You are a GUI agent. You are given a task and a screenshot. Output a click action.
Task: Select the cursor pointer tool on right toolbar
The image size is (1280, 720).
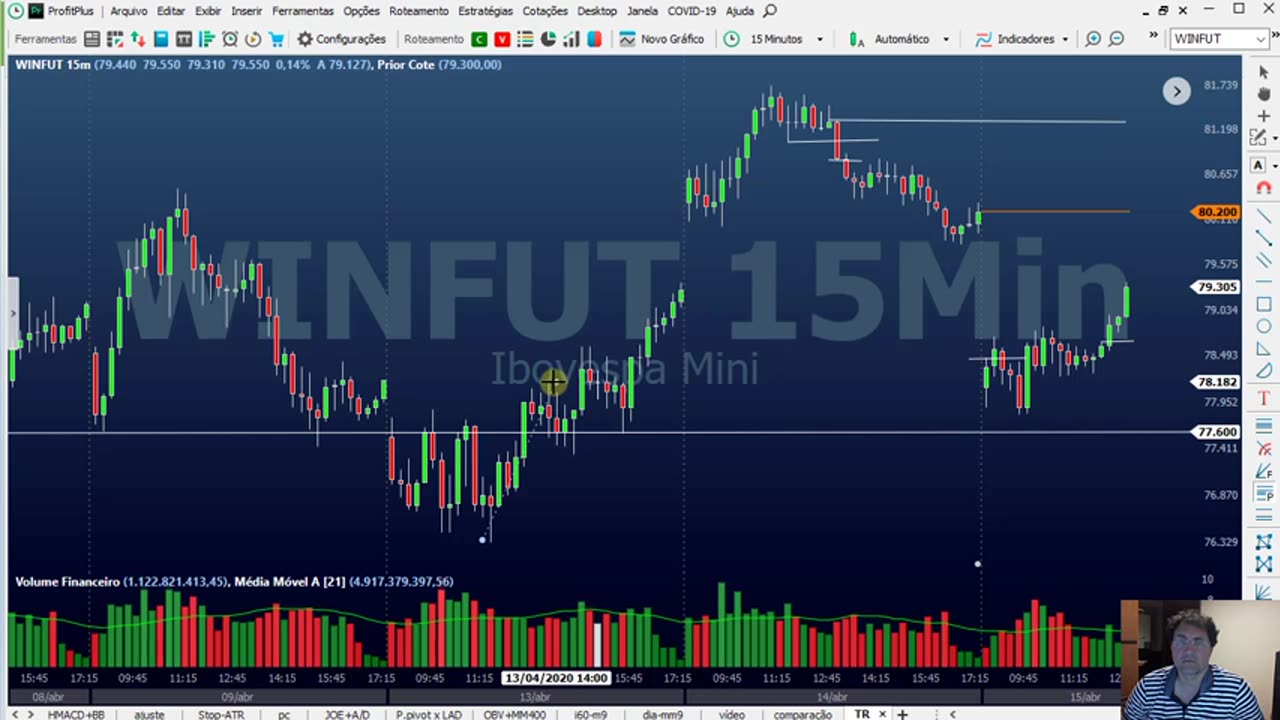[1263, 74]
